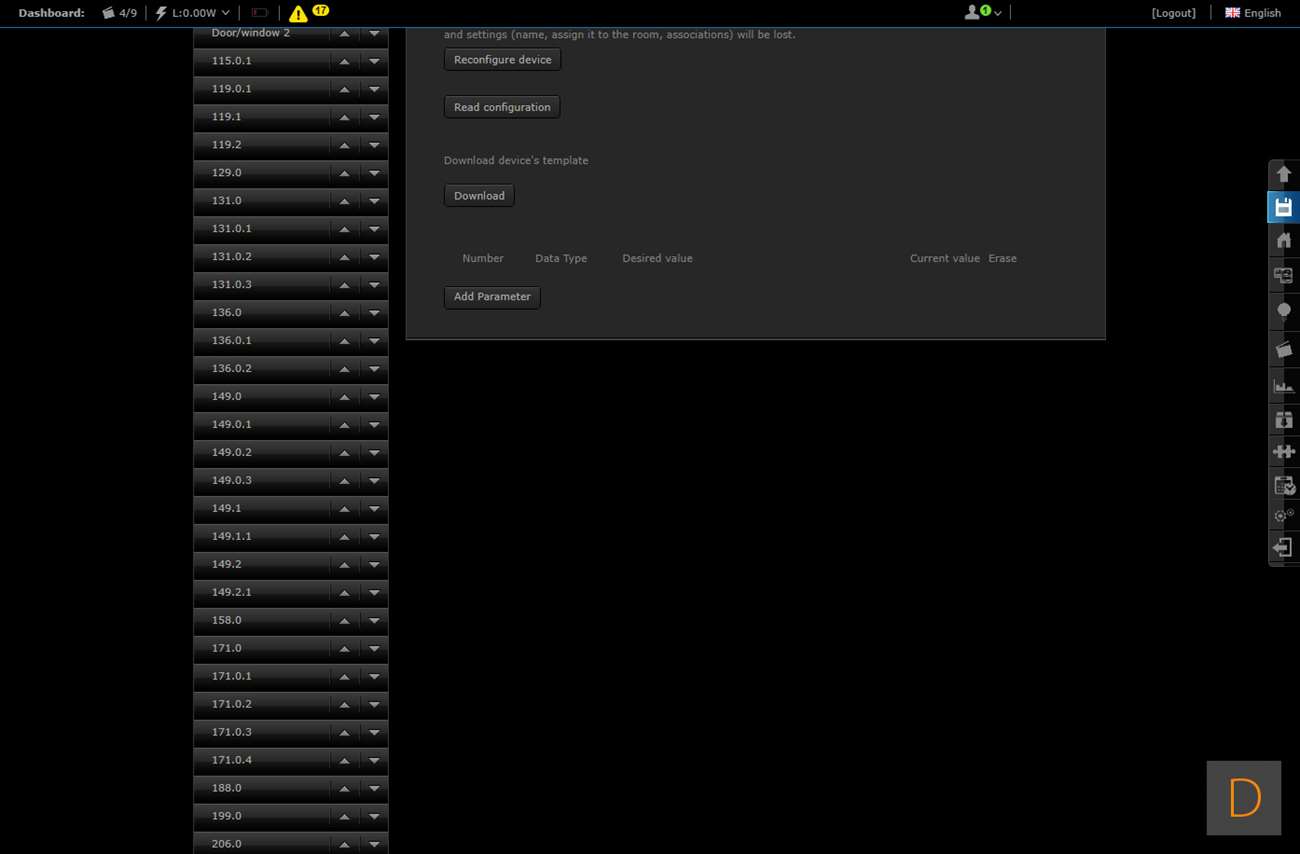Open the yellow warning notifications icon
1300x854 pixels.
[298, 14]
